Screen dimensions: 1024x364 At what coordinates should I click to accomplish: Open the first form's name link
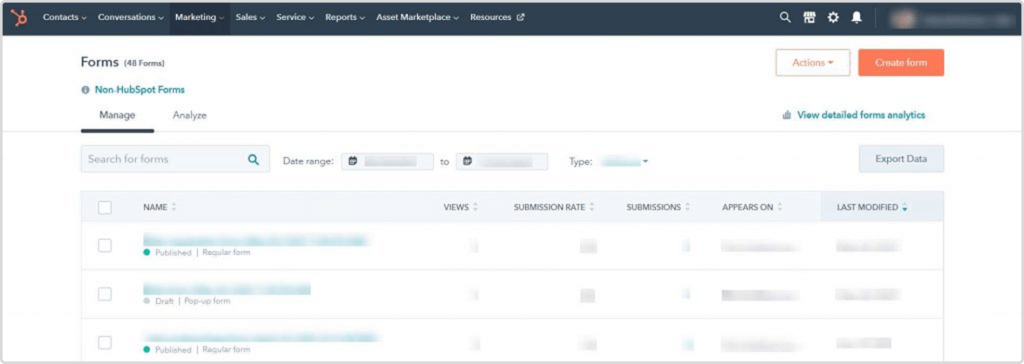pyautogui.click(x=255, y=240)
